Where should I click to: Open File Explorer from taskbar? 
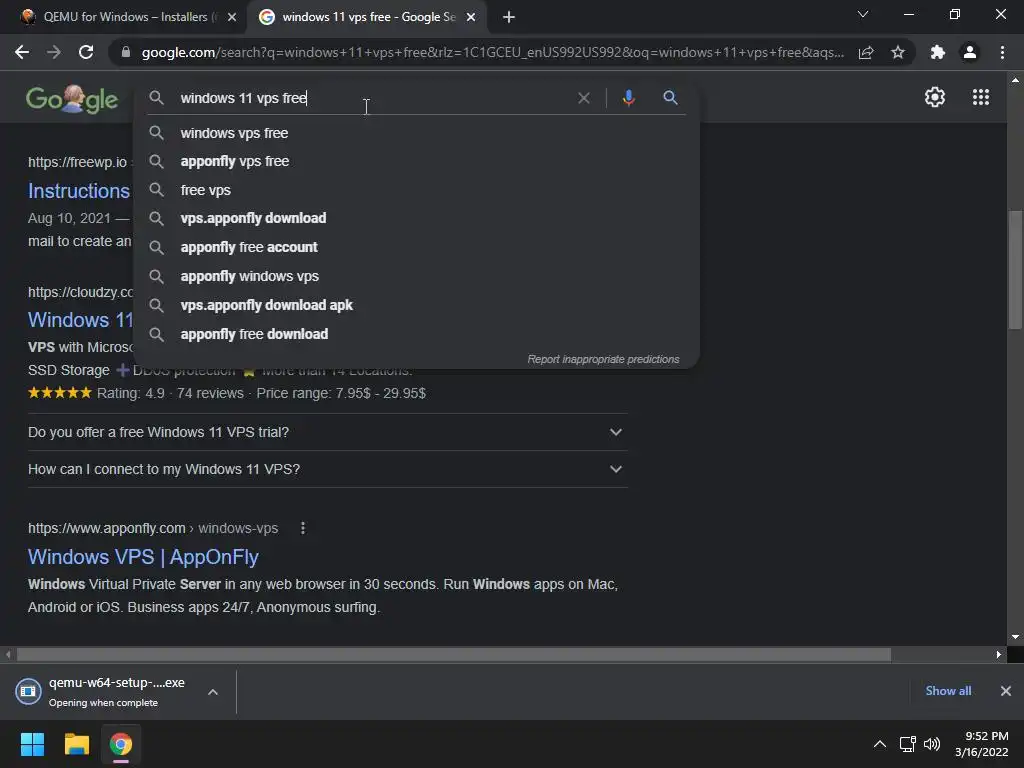[76, 744]
